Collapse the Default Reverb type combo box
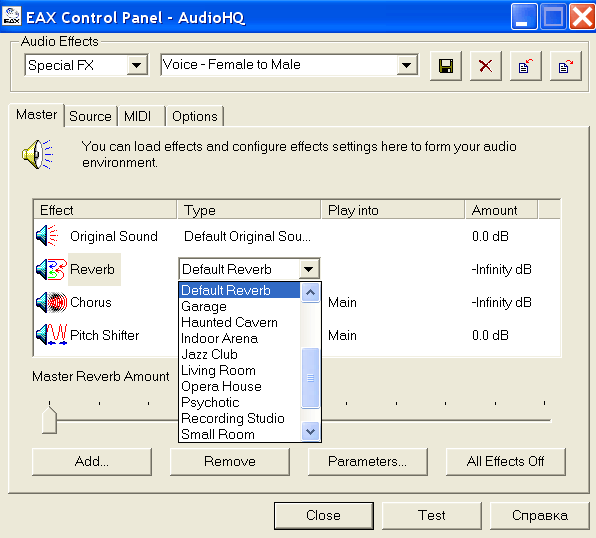This screenshot has width=596, height=538. (x=309, y=269)
